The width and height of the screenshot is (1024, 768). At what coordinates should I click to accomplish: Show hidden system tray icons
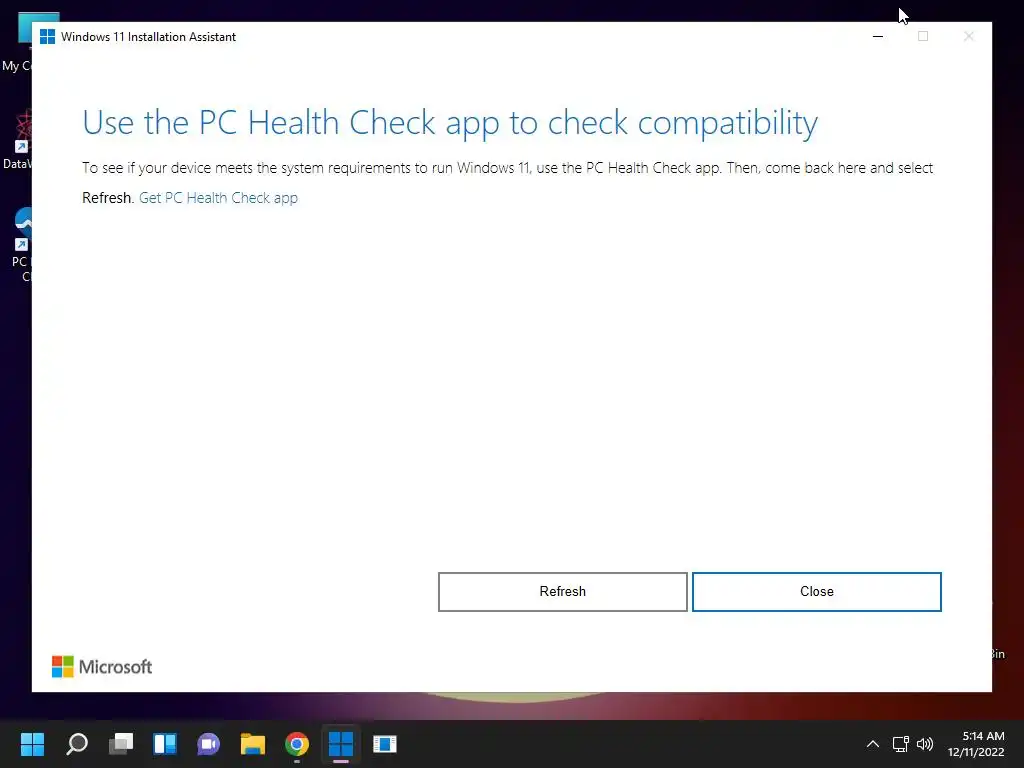tap(872, 744)
